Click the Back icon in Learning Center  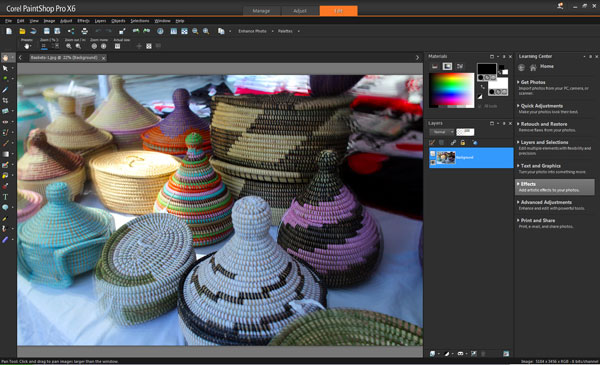coord(521,68)
